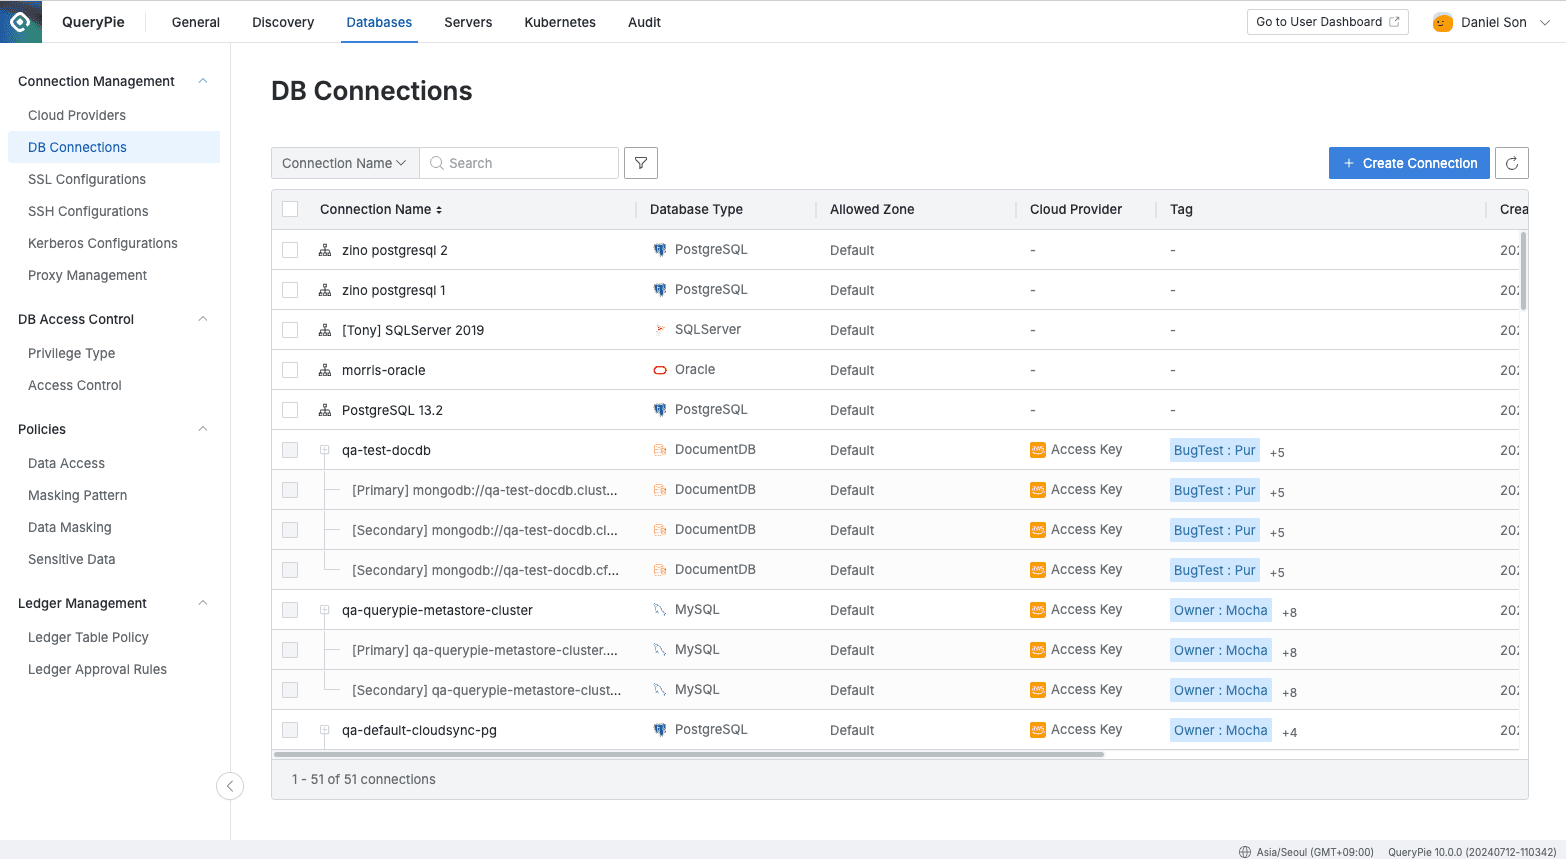This screenshot has width=1566, height=859.
Task: Refresh the connection list with the reload icon
Action: (1511, 162)
